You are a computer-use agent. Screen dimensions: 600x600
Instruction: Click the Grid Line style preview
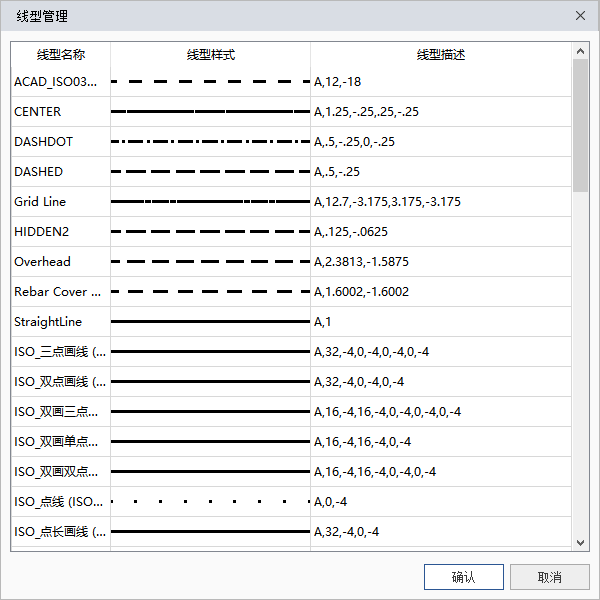point(210,202)
